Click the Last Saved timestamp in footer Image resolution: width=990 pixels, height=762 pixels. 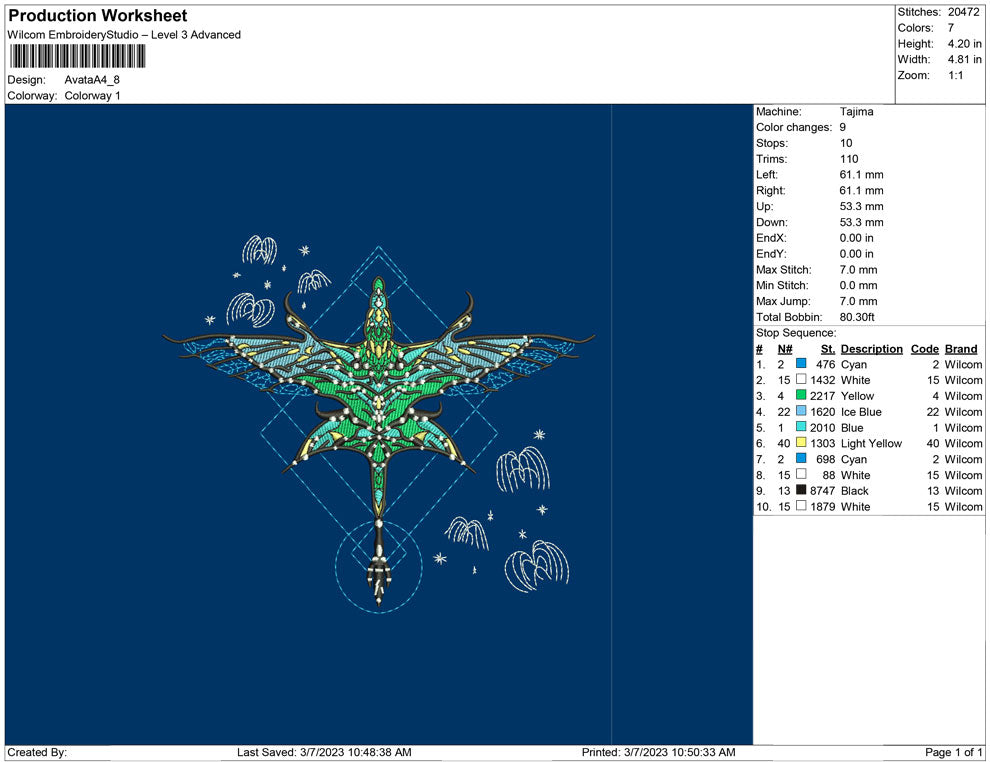coord(324,752)
